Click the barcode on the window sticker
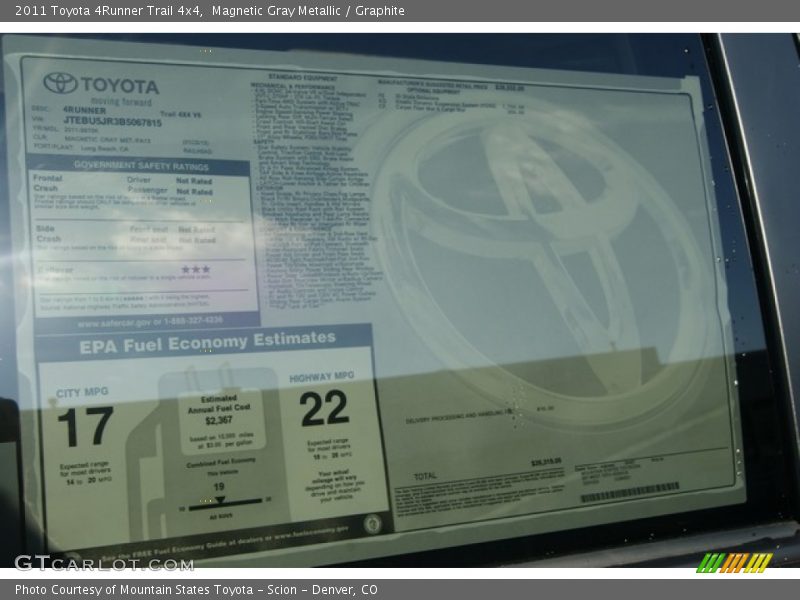The width and height of the screenshot is (800, 600). [630, 492]
